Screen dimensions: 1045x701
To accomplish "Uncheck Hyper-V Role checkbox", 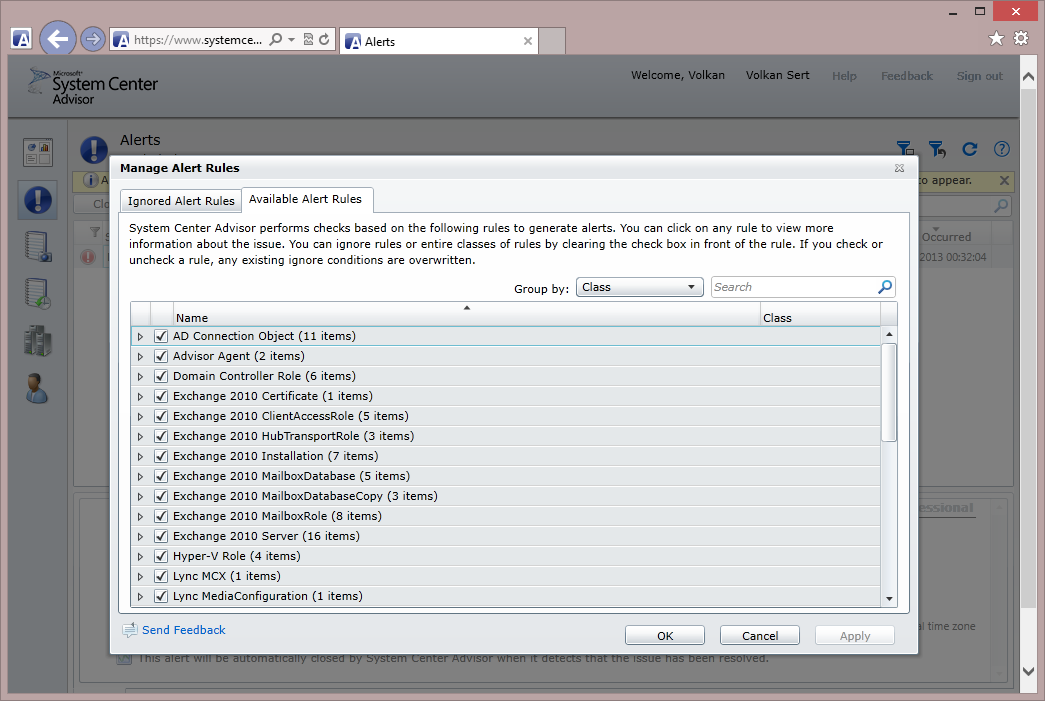I will [x=161, y=556].
